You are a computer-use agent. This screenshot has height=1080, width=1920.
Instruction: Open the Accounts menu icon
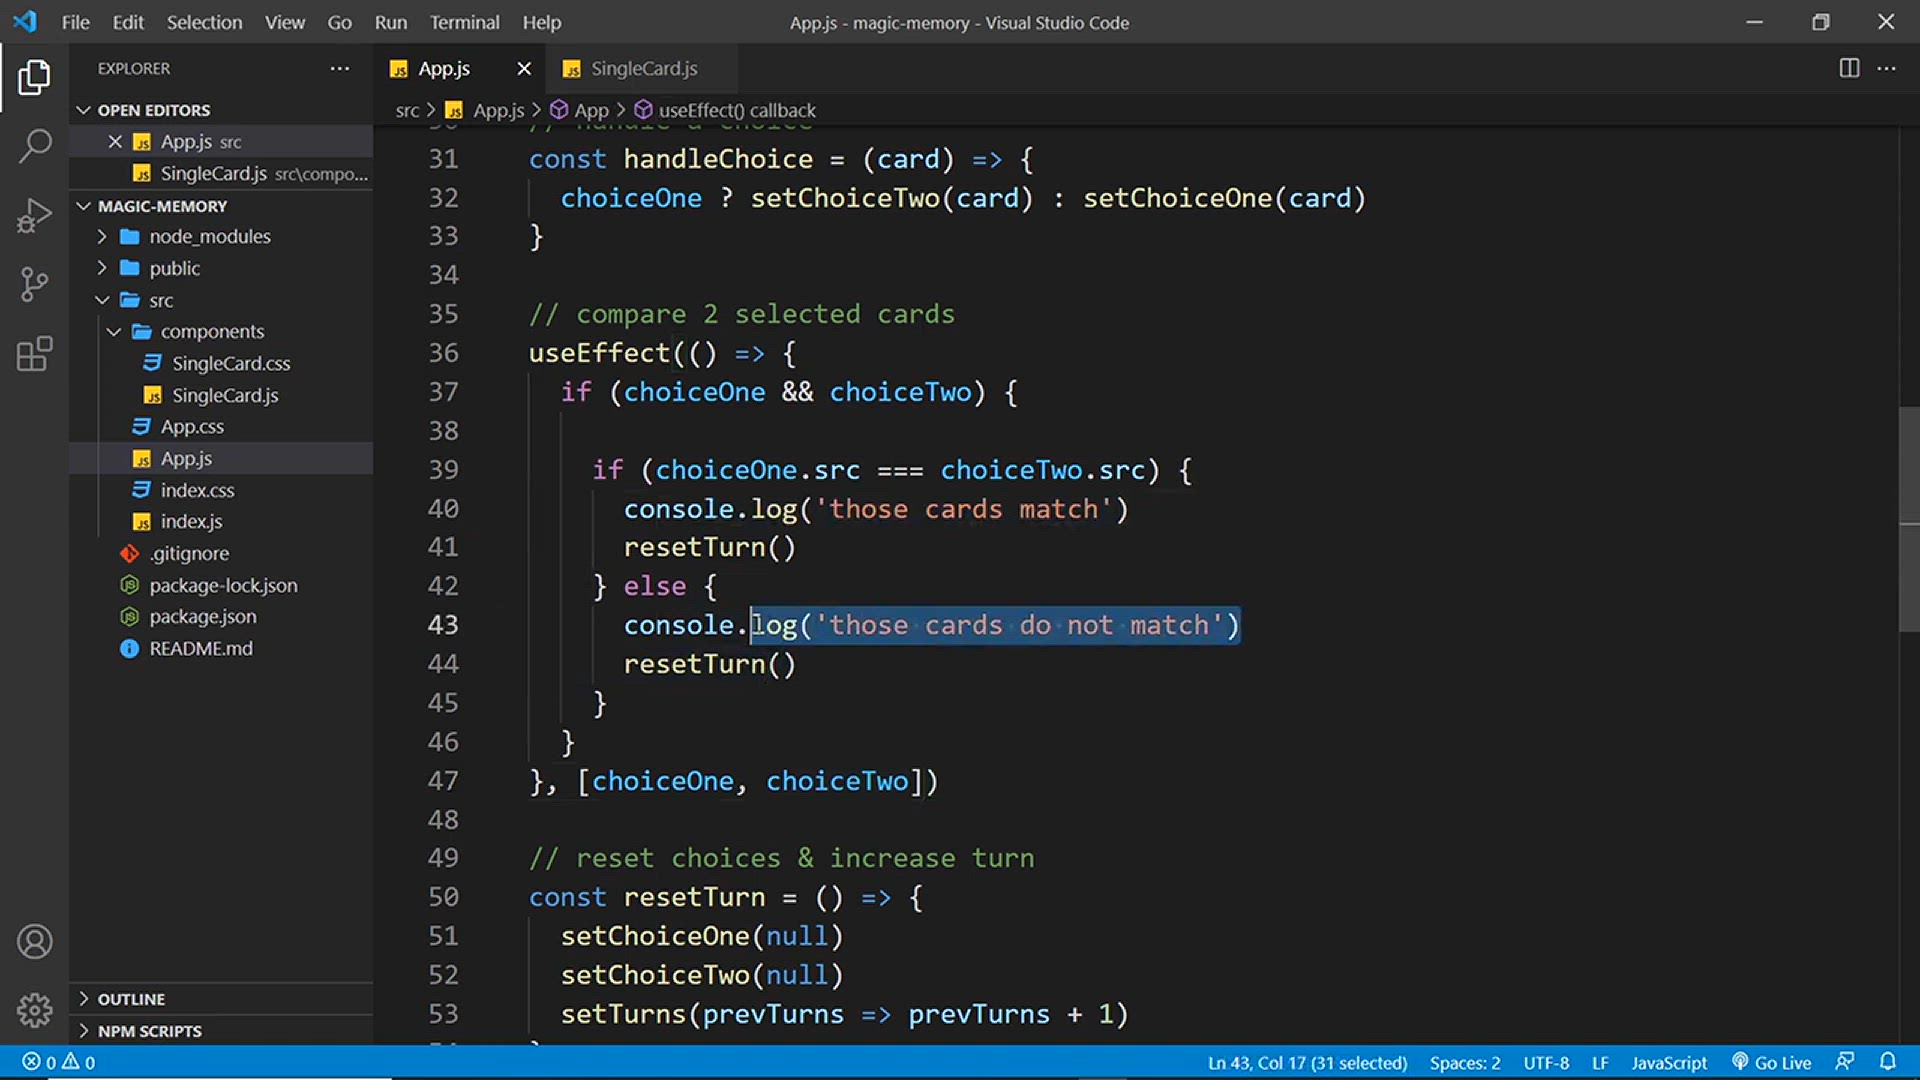click(34, 942)
